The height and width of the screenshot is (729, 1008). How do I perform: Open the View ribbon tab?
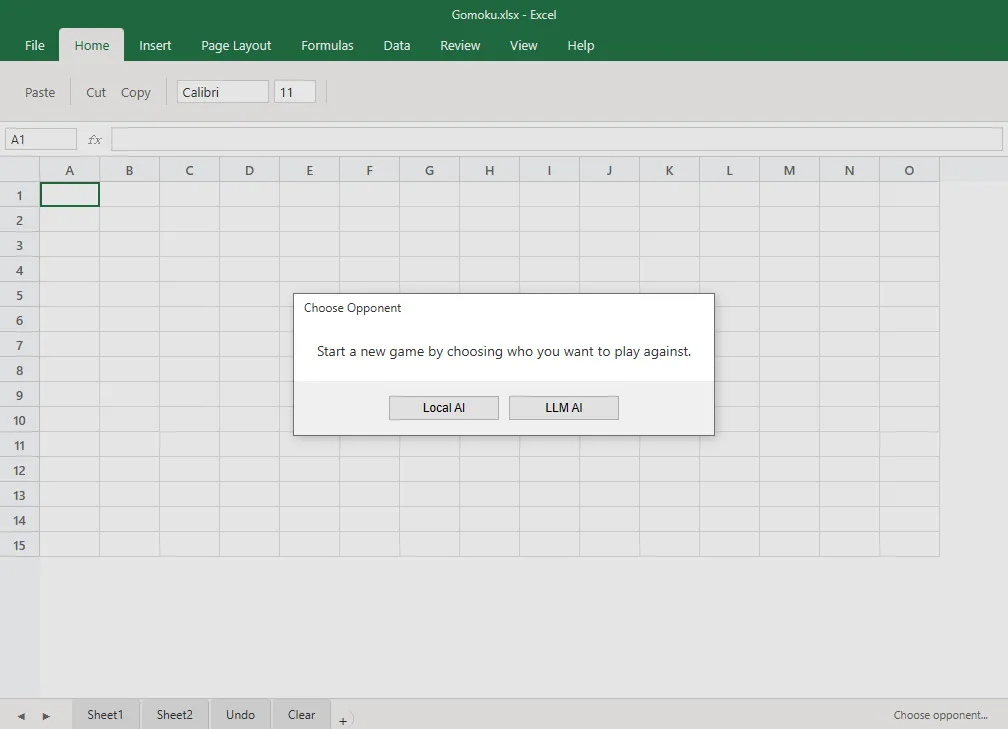tap(523, 46)
